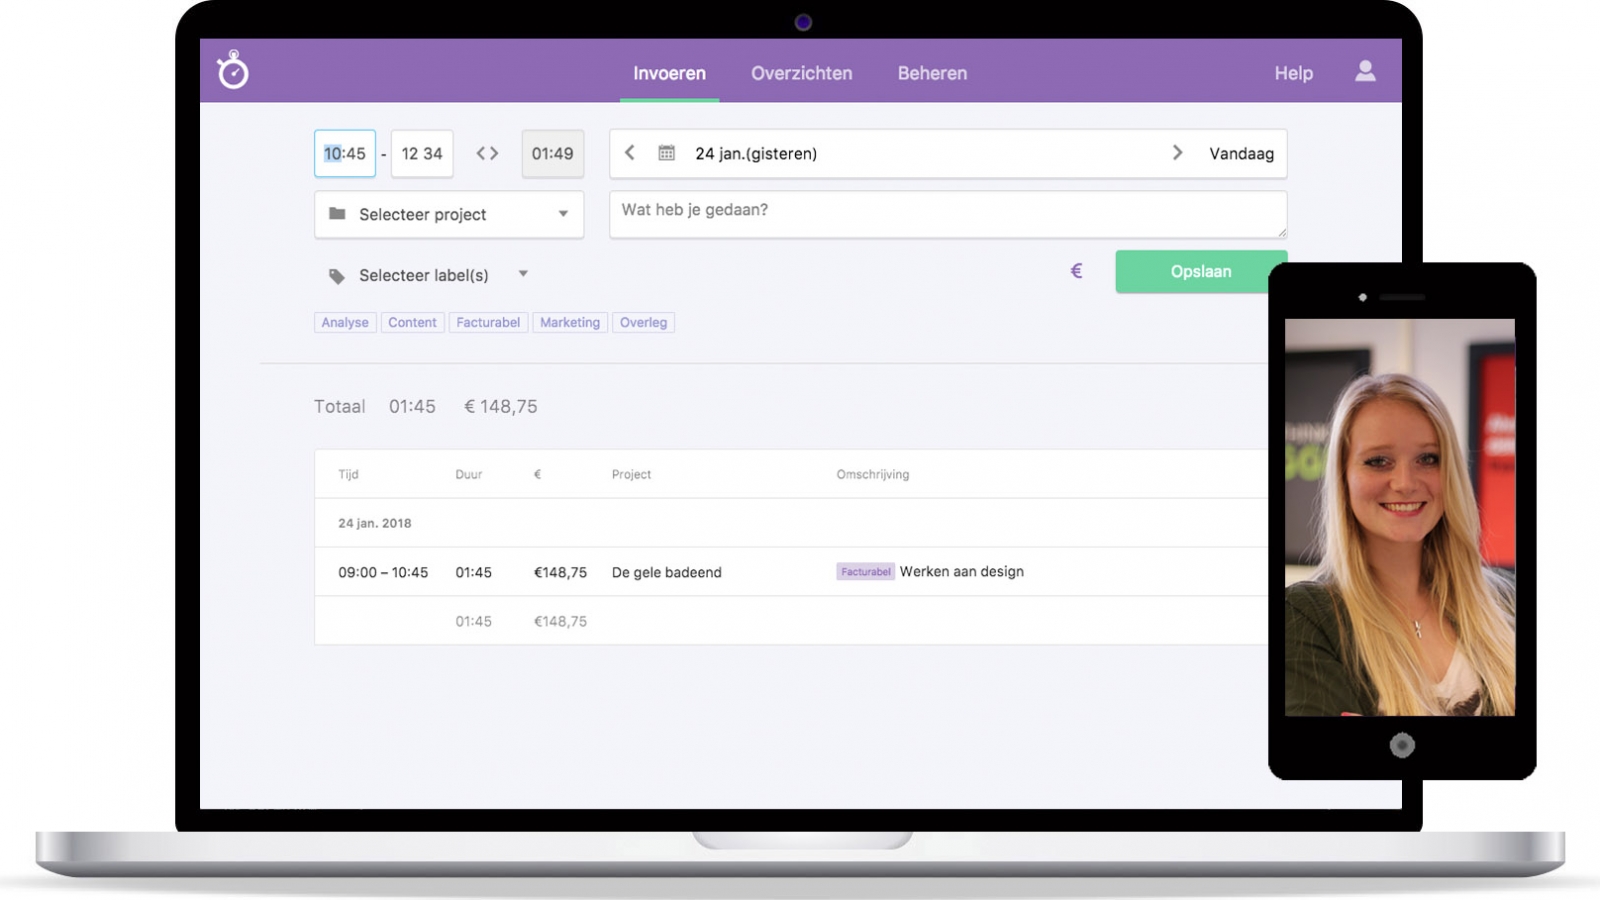This screenshot has height=900, width=1600.
Task: Focus the end time field 12 34
Action: point(422,153)
